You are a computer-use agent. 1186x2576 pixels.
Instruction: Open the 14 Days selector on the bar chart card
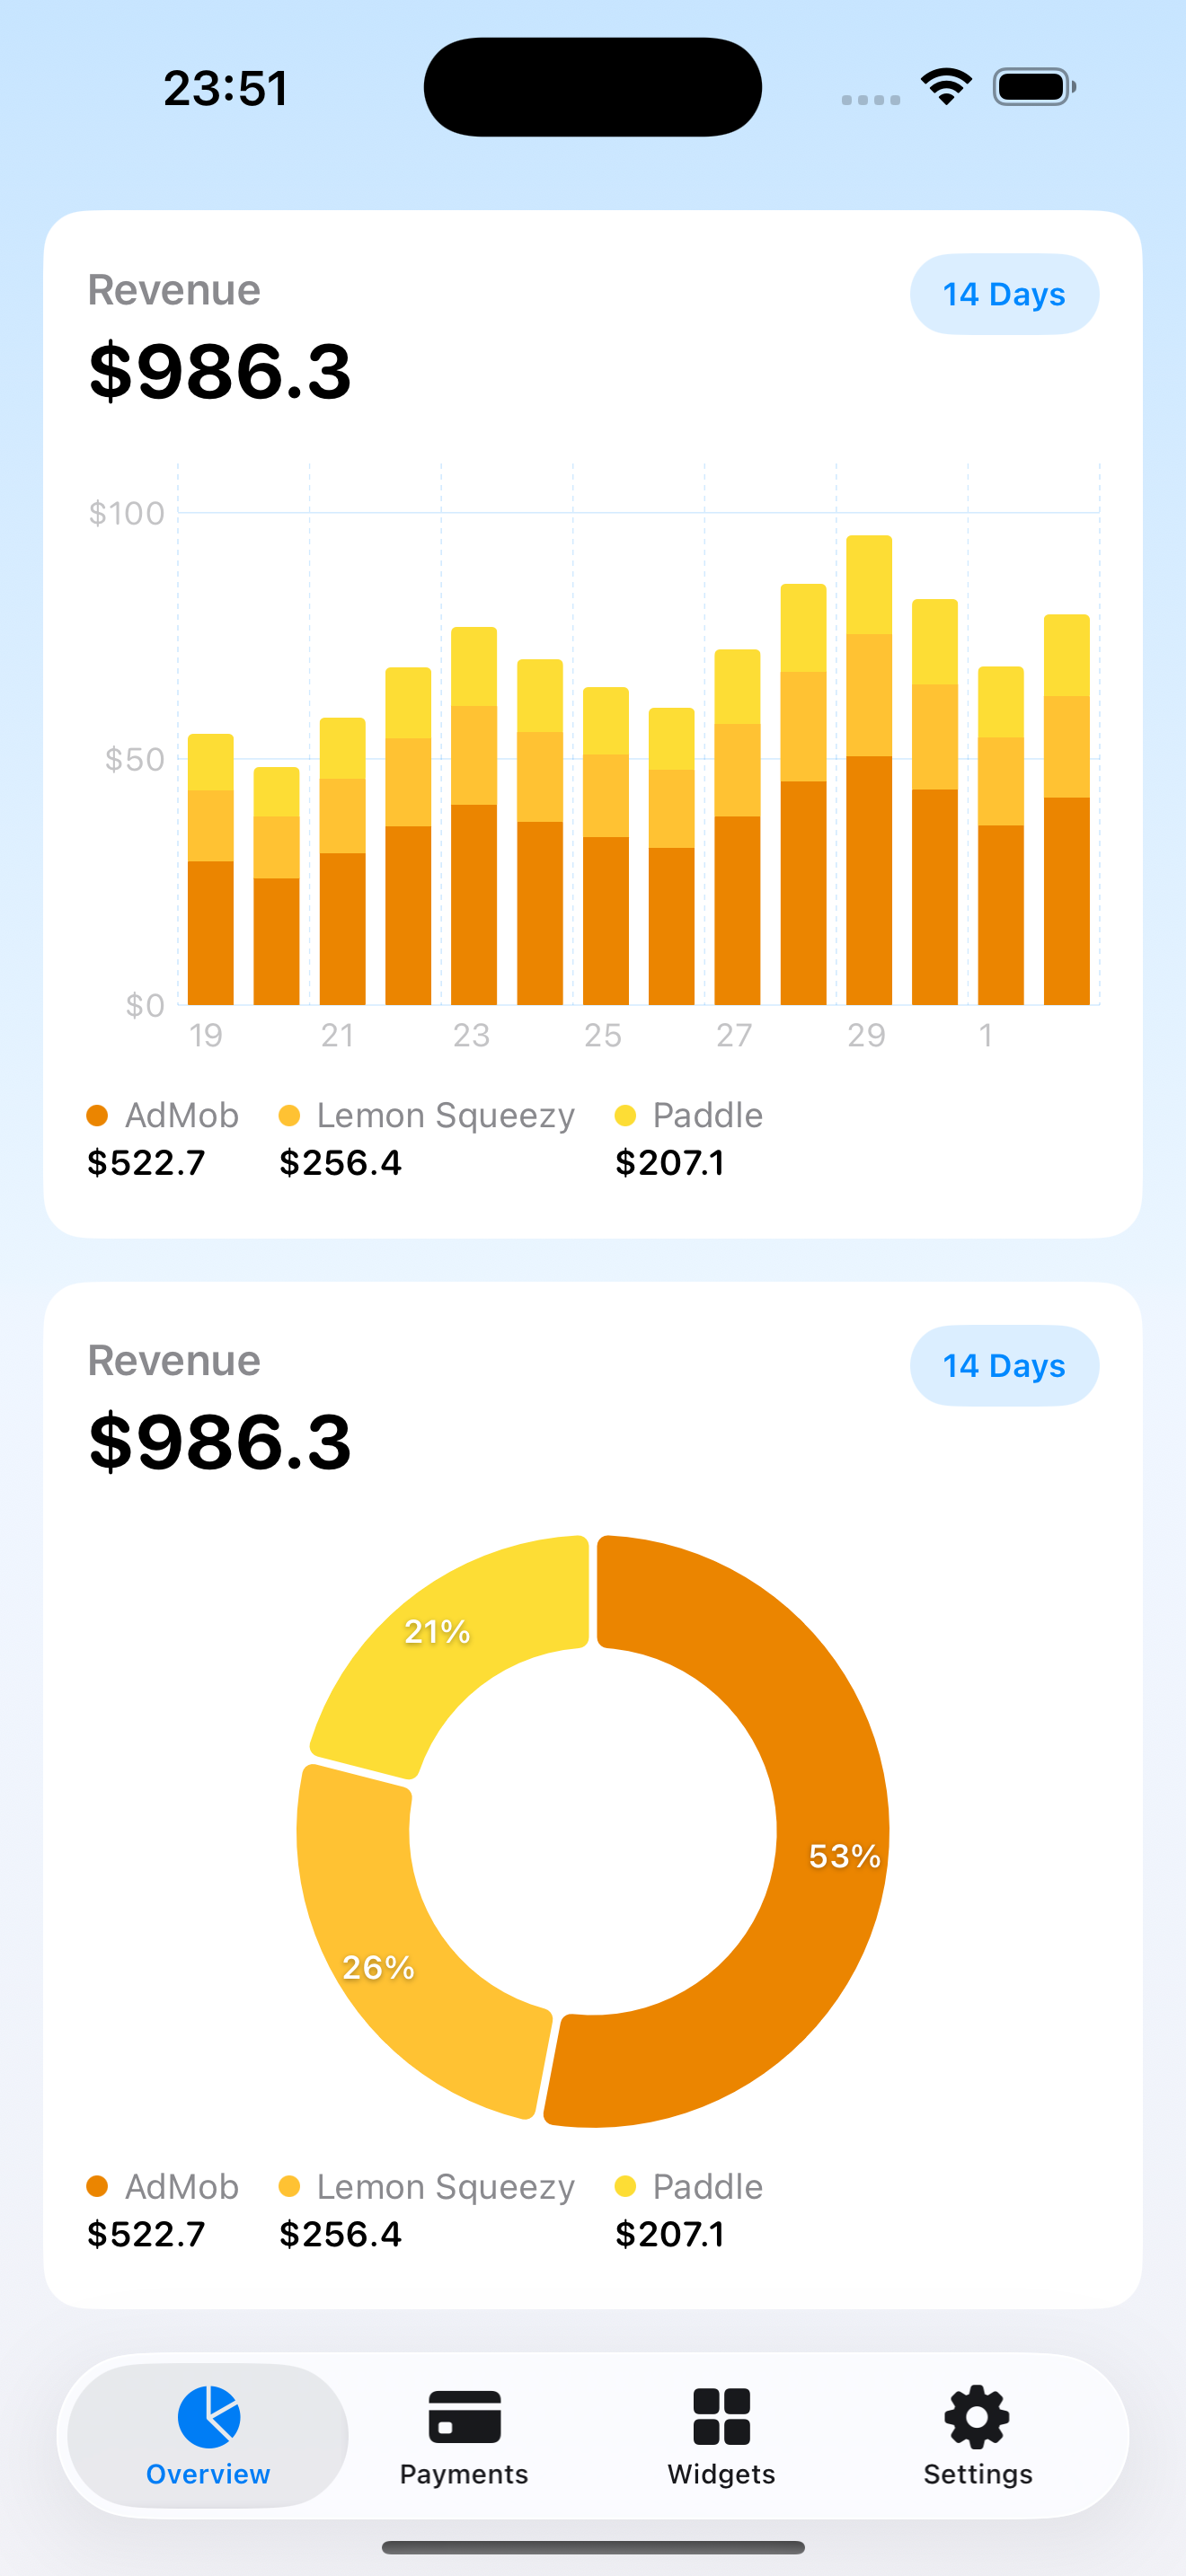pos(1004,294)
